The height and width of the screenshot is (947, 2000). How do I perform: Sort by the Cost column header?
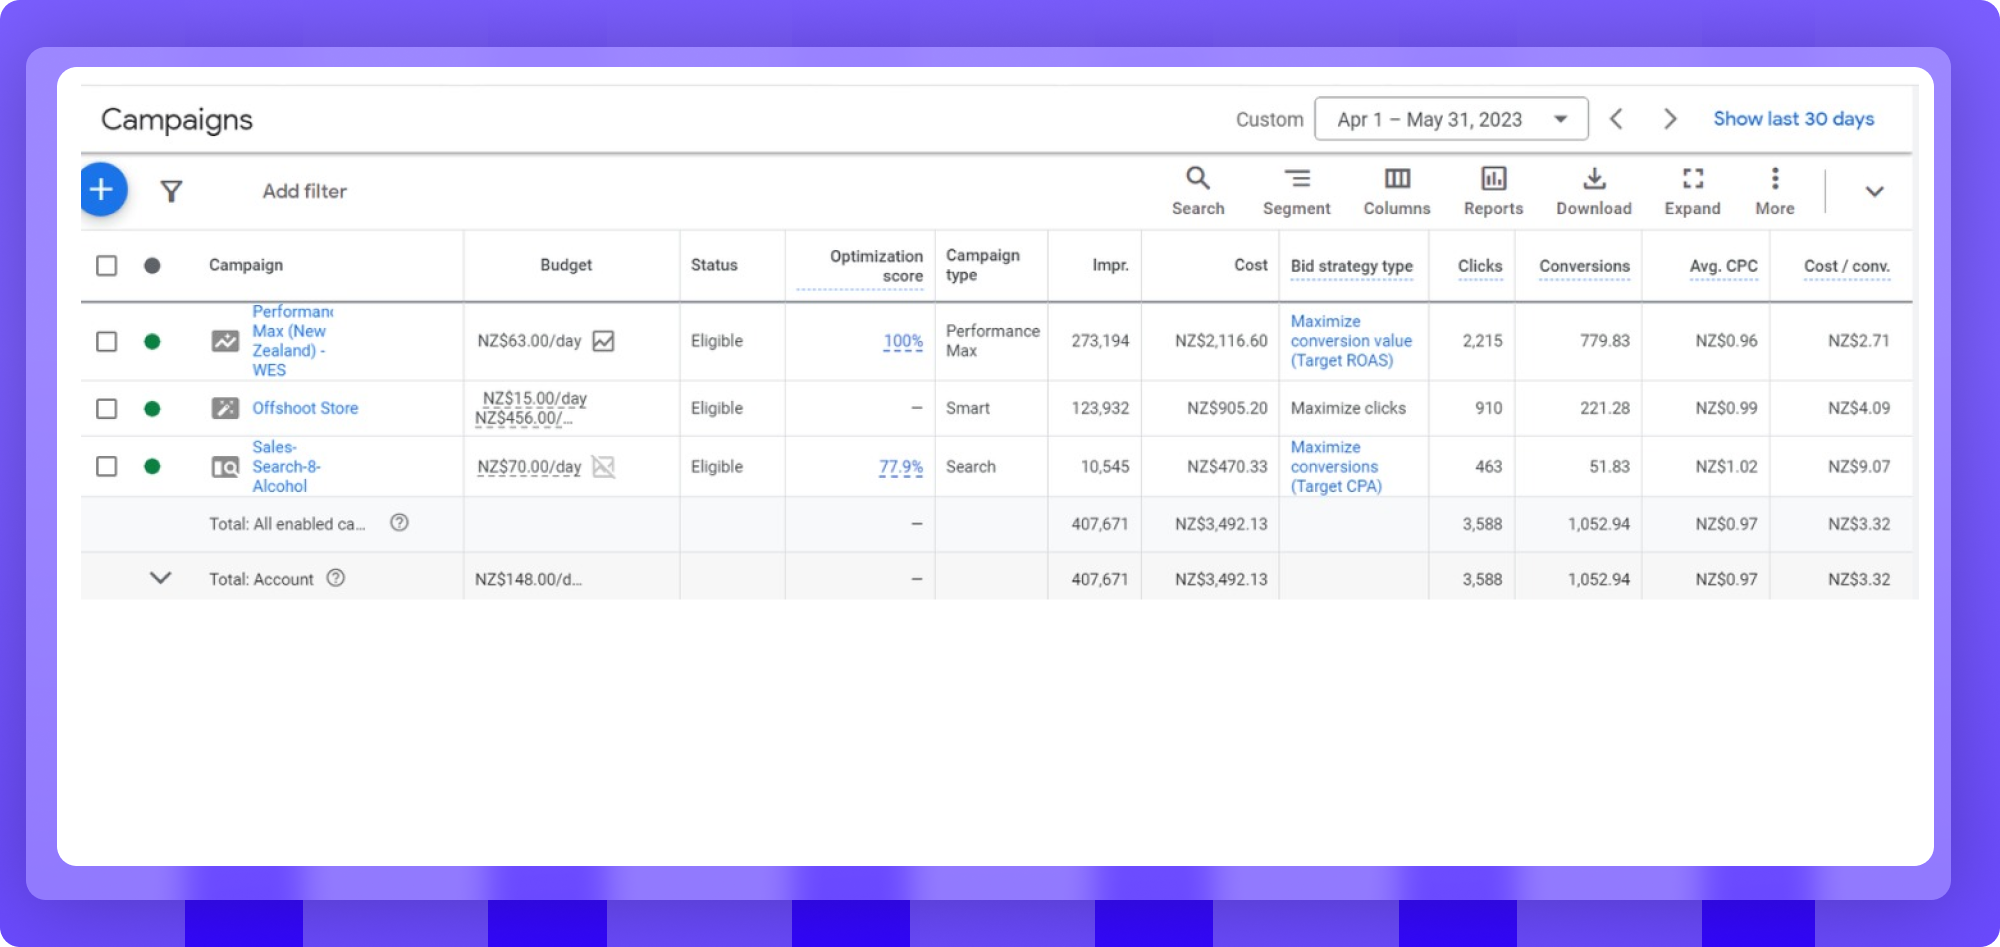1250,265
